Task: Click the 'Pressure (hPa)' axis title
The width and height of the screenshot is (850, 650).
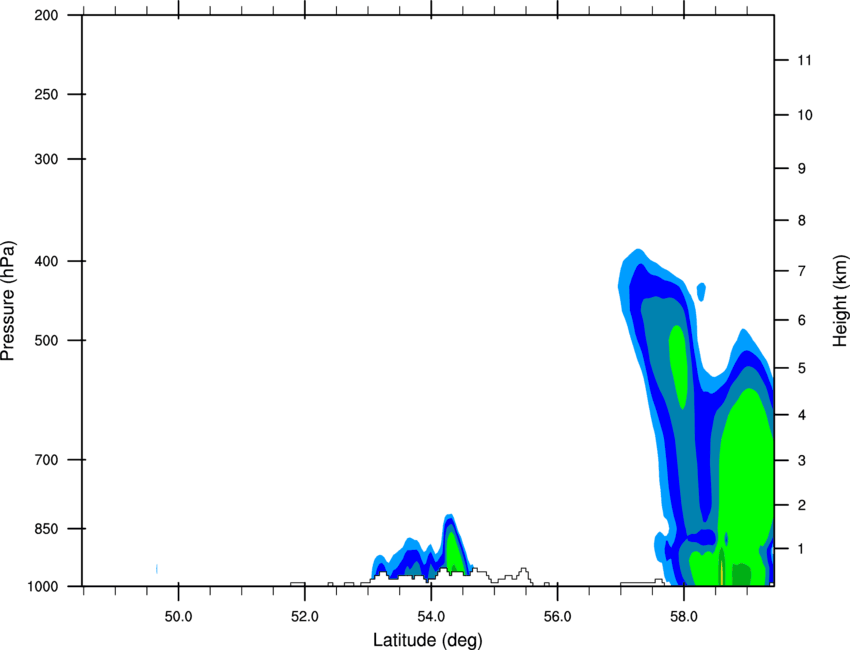Action: 8,301
